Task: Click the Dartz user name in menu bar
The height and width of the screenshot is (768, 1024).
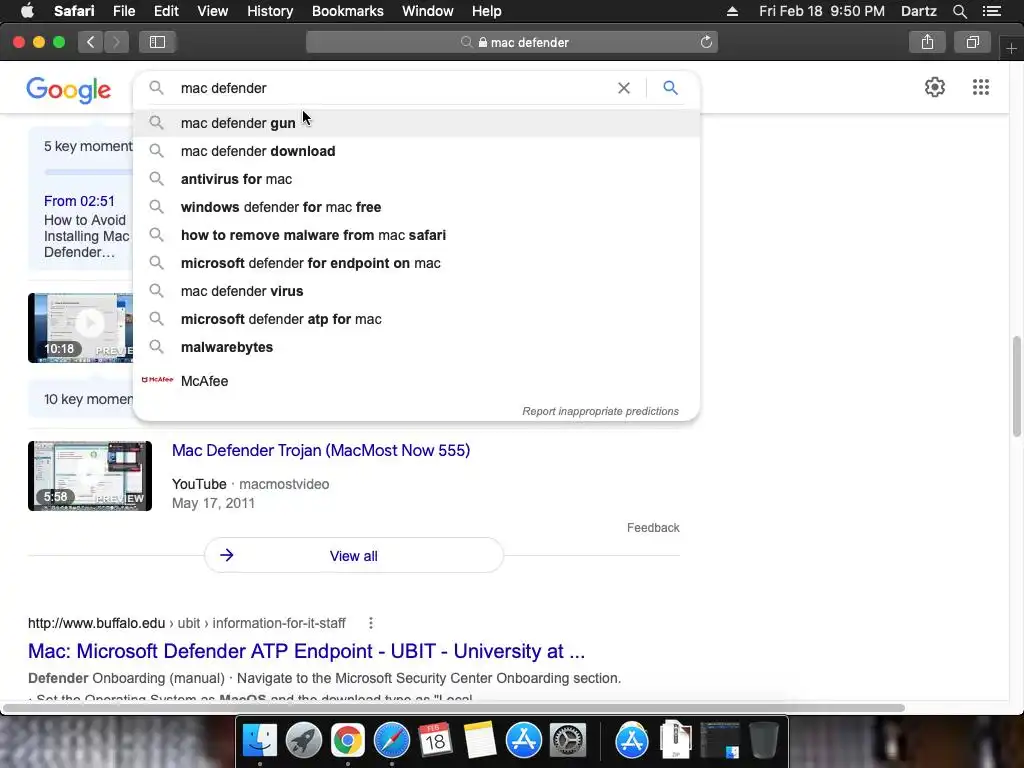Action: (x=918, y=11)
